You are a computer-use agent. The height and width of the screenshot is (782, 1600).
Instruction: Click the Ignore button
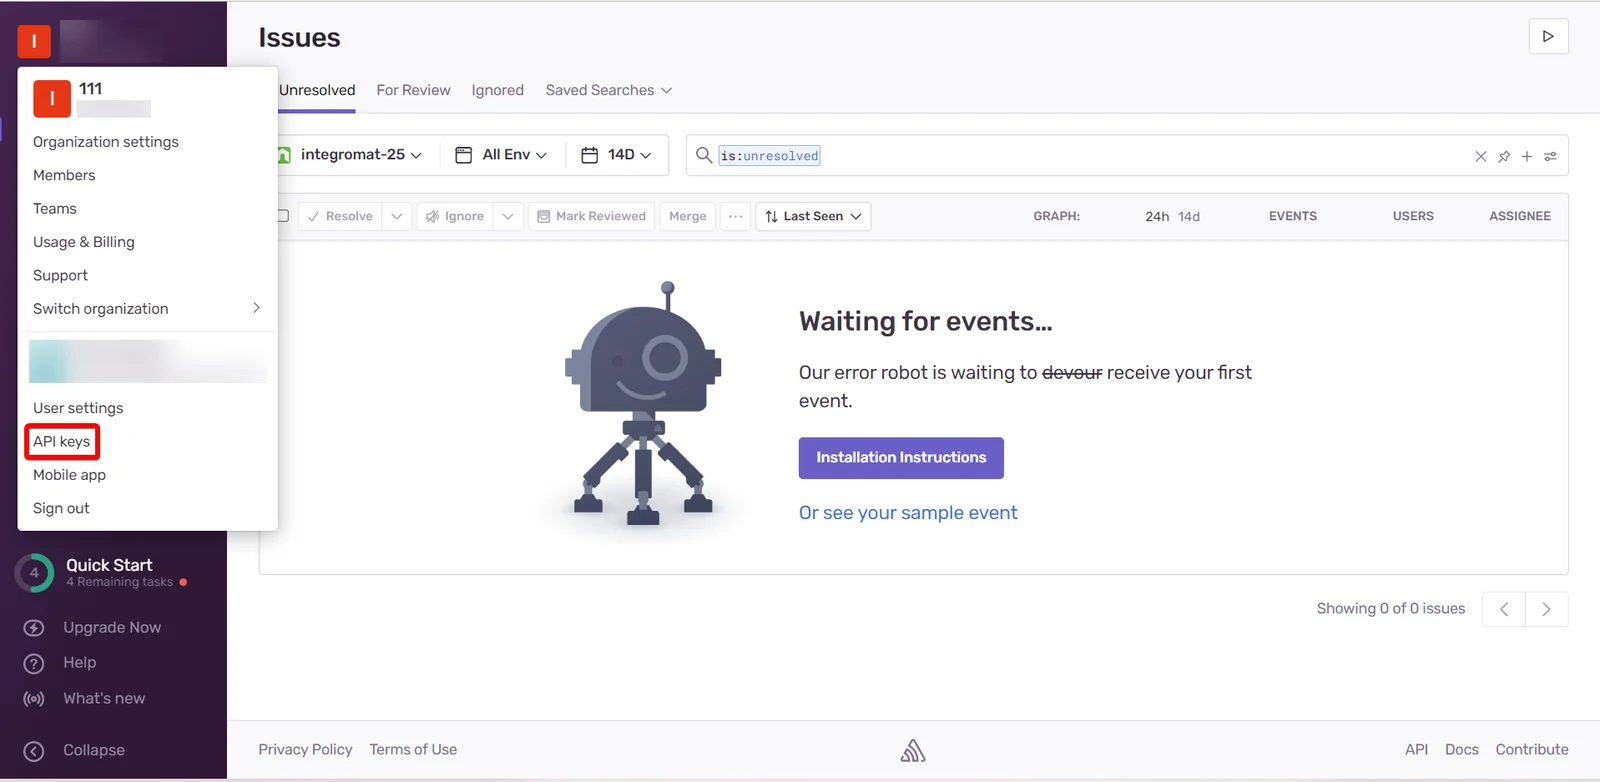point(454,216)
